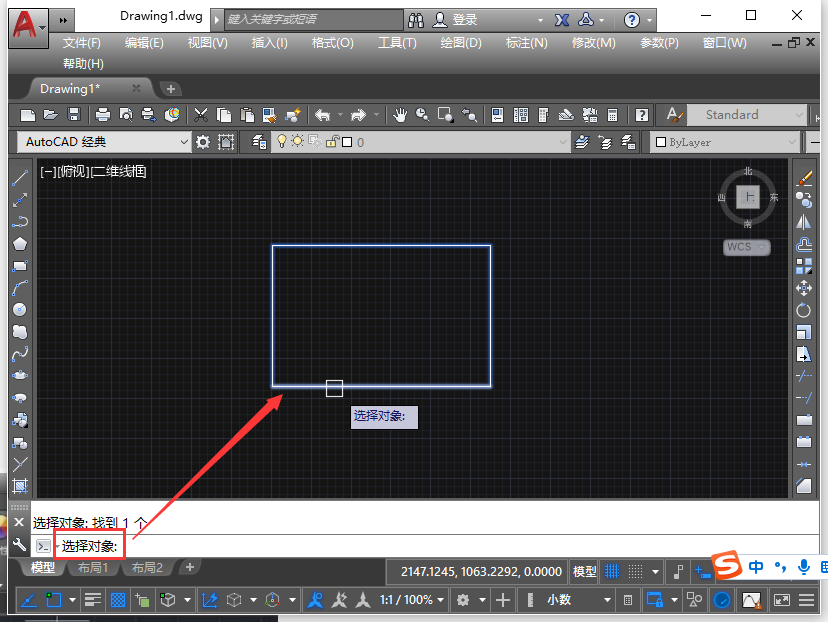Click the coordinates readout 2147.1245, 1063.2292

point(481,571)
